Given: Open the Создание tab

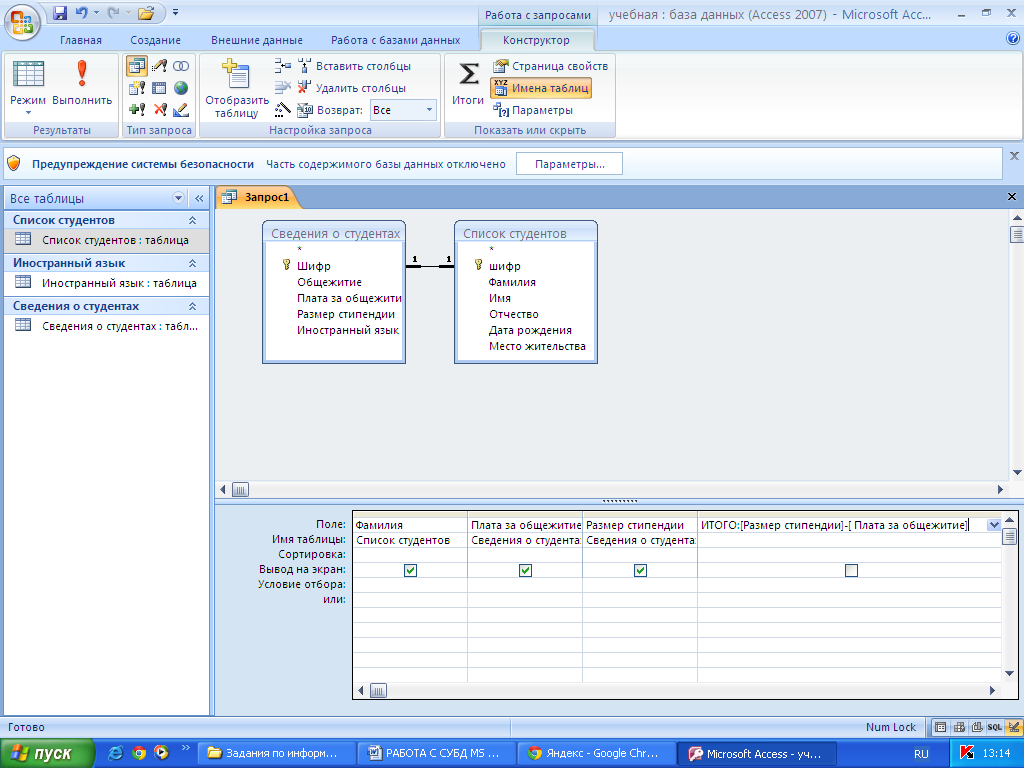Looking at the screenshot, I should click(155, 40).
